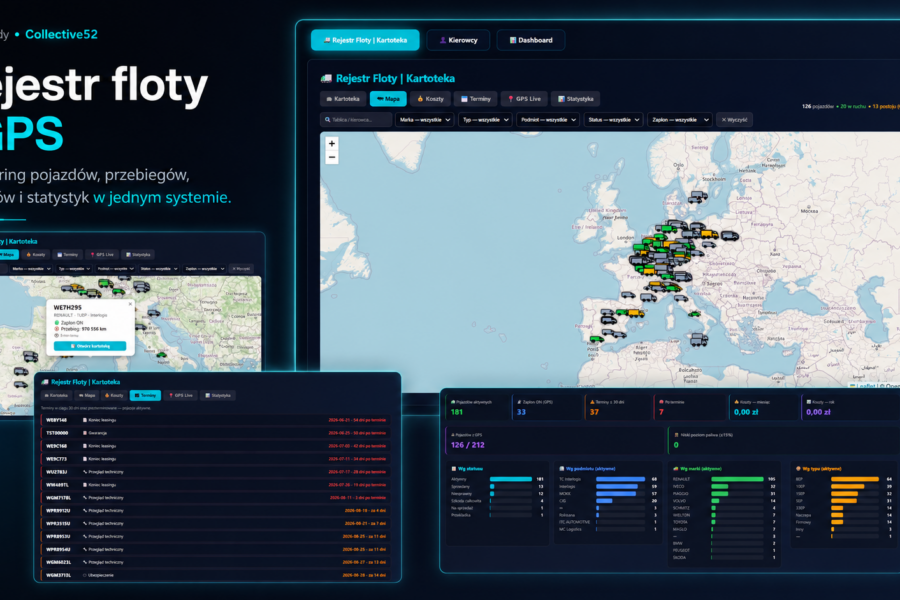Screen dimensions: 900x600
Task: Expand the Typ filter dropdown
Action: point(486,120)
